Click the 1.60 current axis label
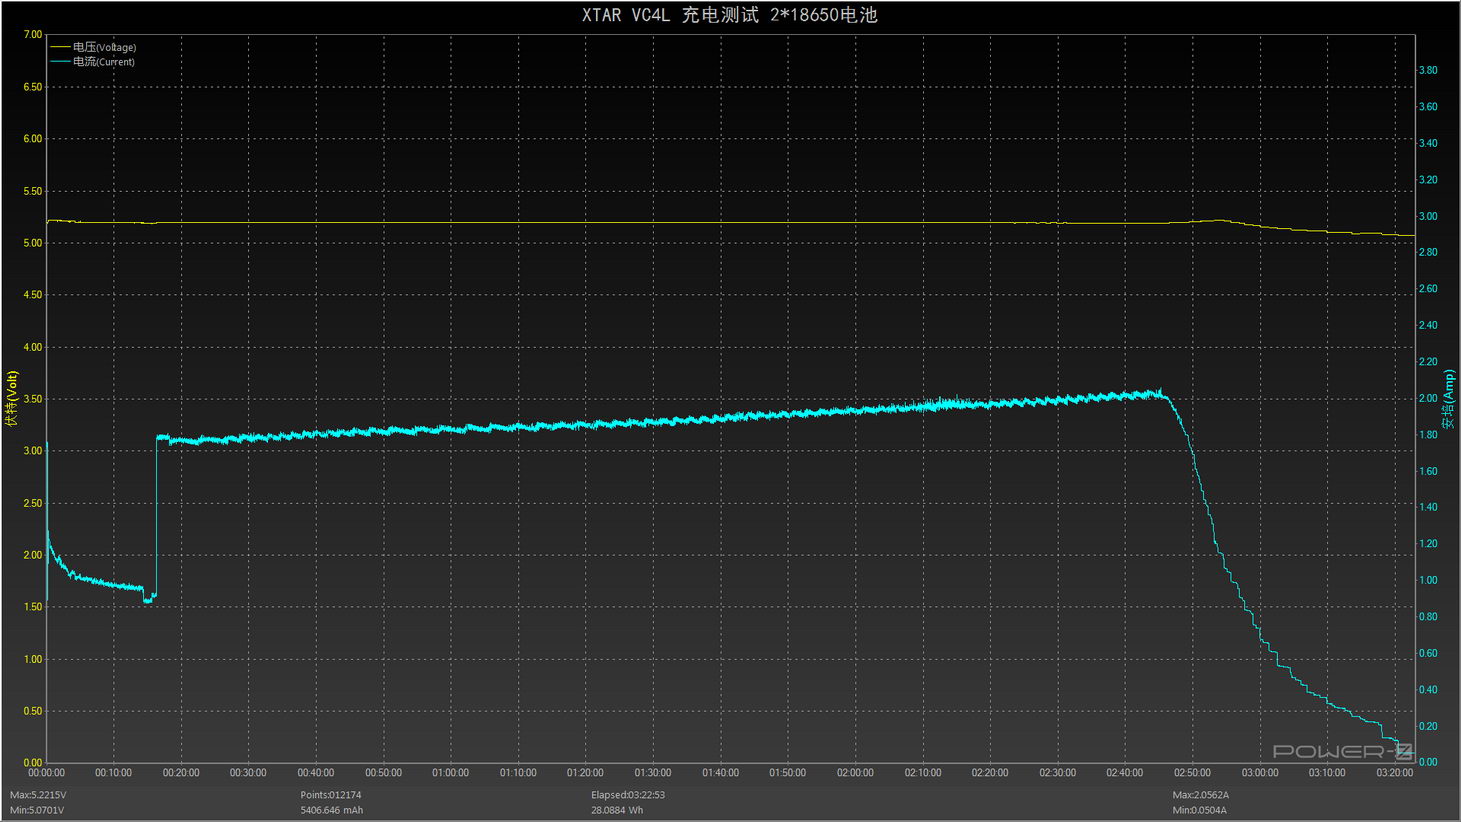Viewport: 1461px width, 822px height. (x=1428, y=471)
